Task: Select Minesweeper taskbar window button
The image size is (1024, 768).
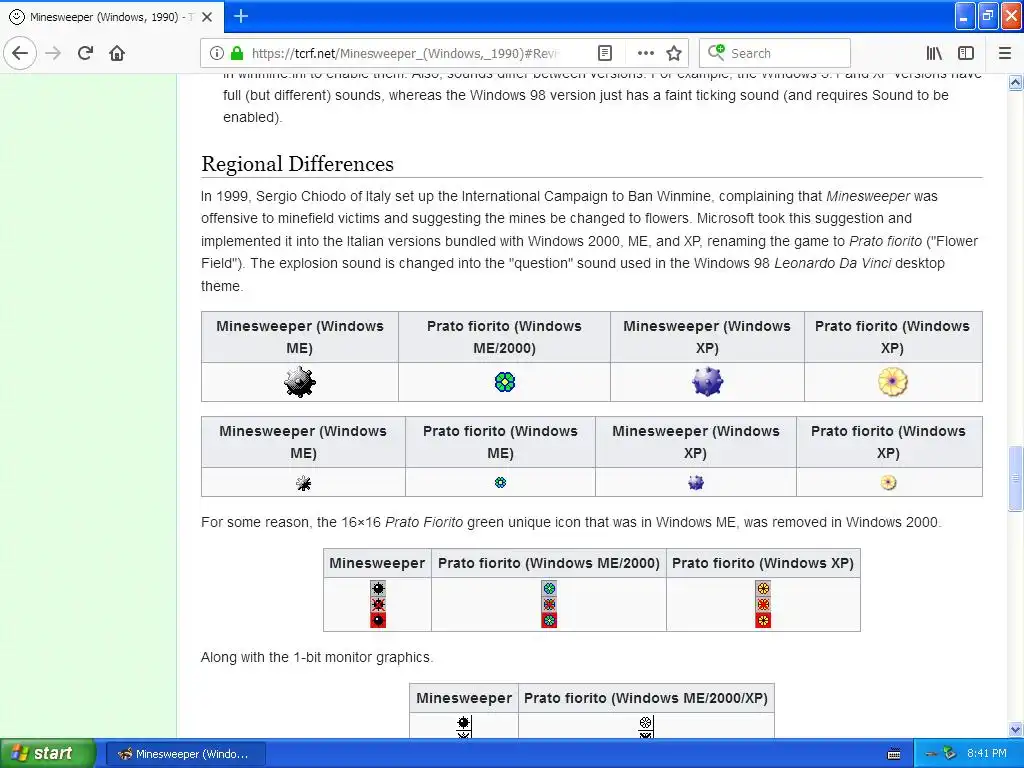Action: pyautogui.click(x=185, y=754)
